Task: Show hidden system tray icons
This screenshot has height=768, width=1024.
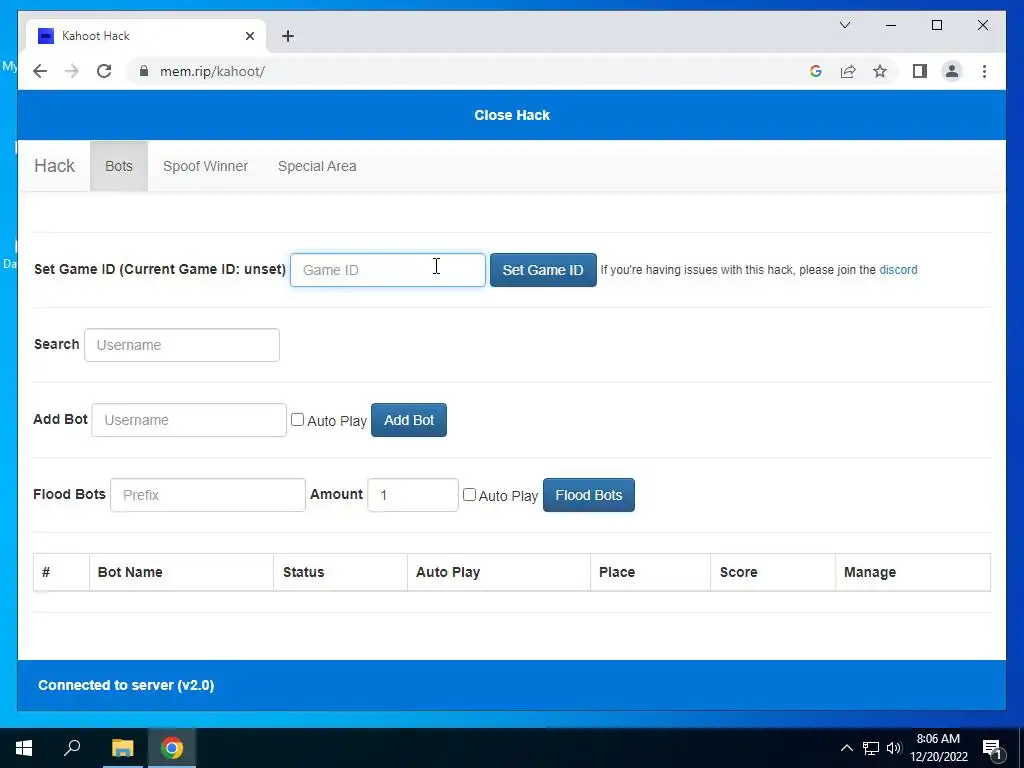Action: point(846,748)
